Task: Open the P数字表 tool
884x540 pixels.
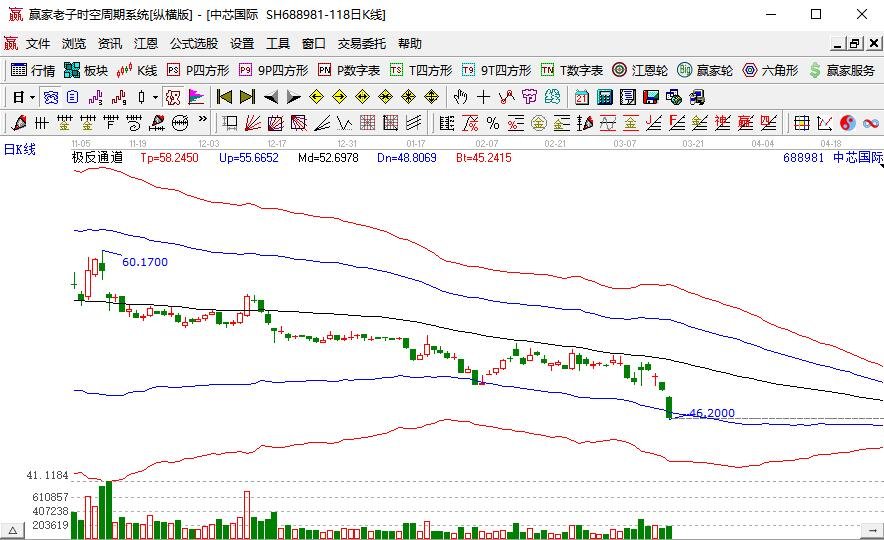Action: tap(349, 70)
